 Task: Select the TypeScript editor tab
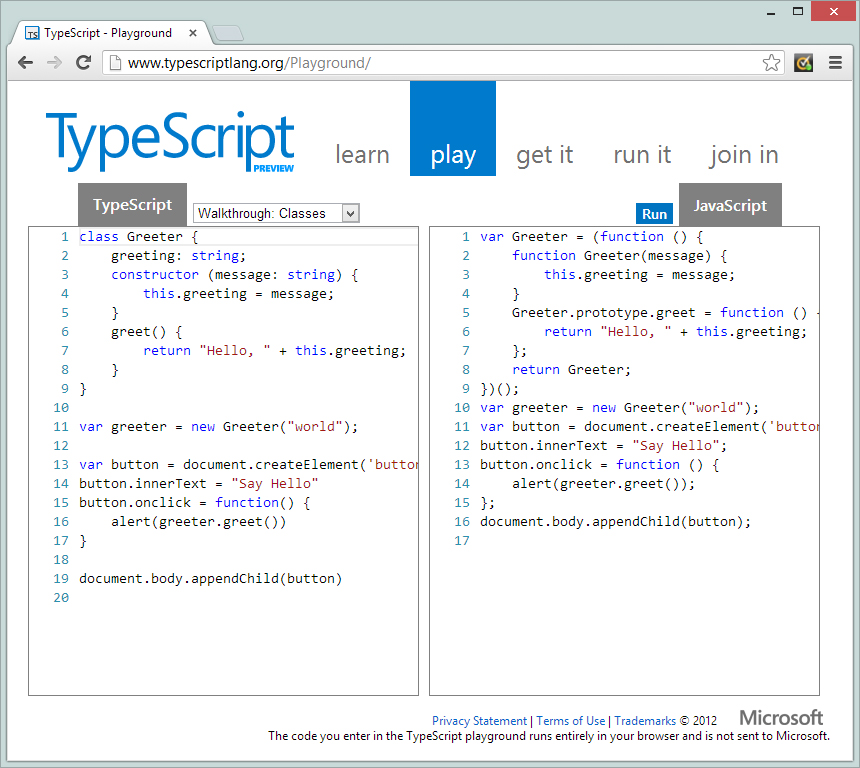132,205
